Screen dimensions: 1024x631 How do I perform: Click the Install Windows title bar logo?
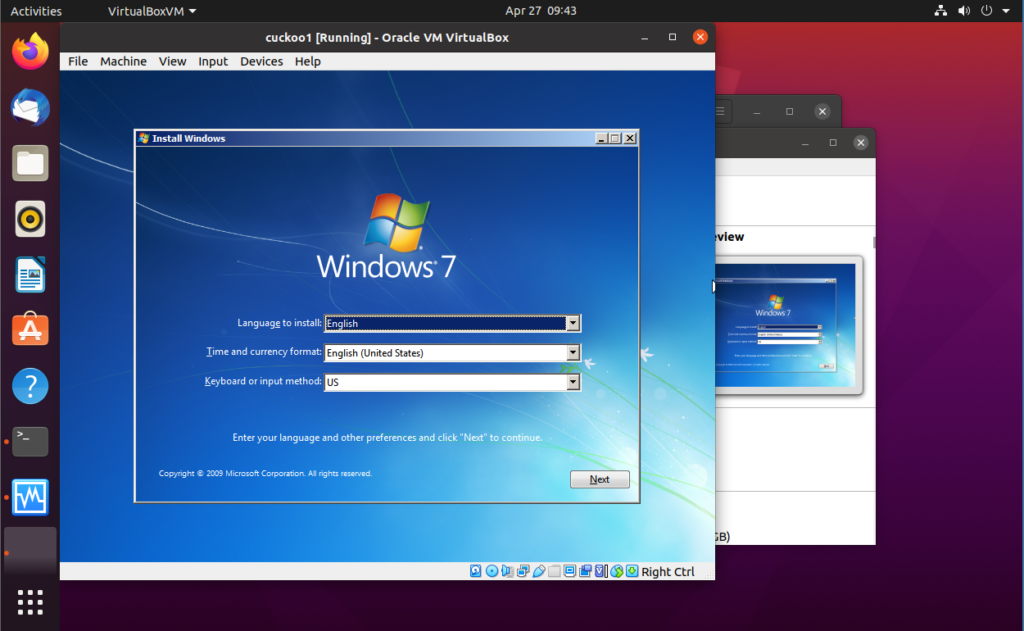pyautogui.click(x=141, y=138)
